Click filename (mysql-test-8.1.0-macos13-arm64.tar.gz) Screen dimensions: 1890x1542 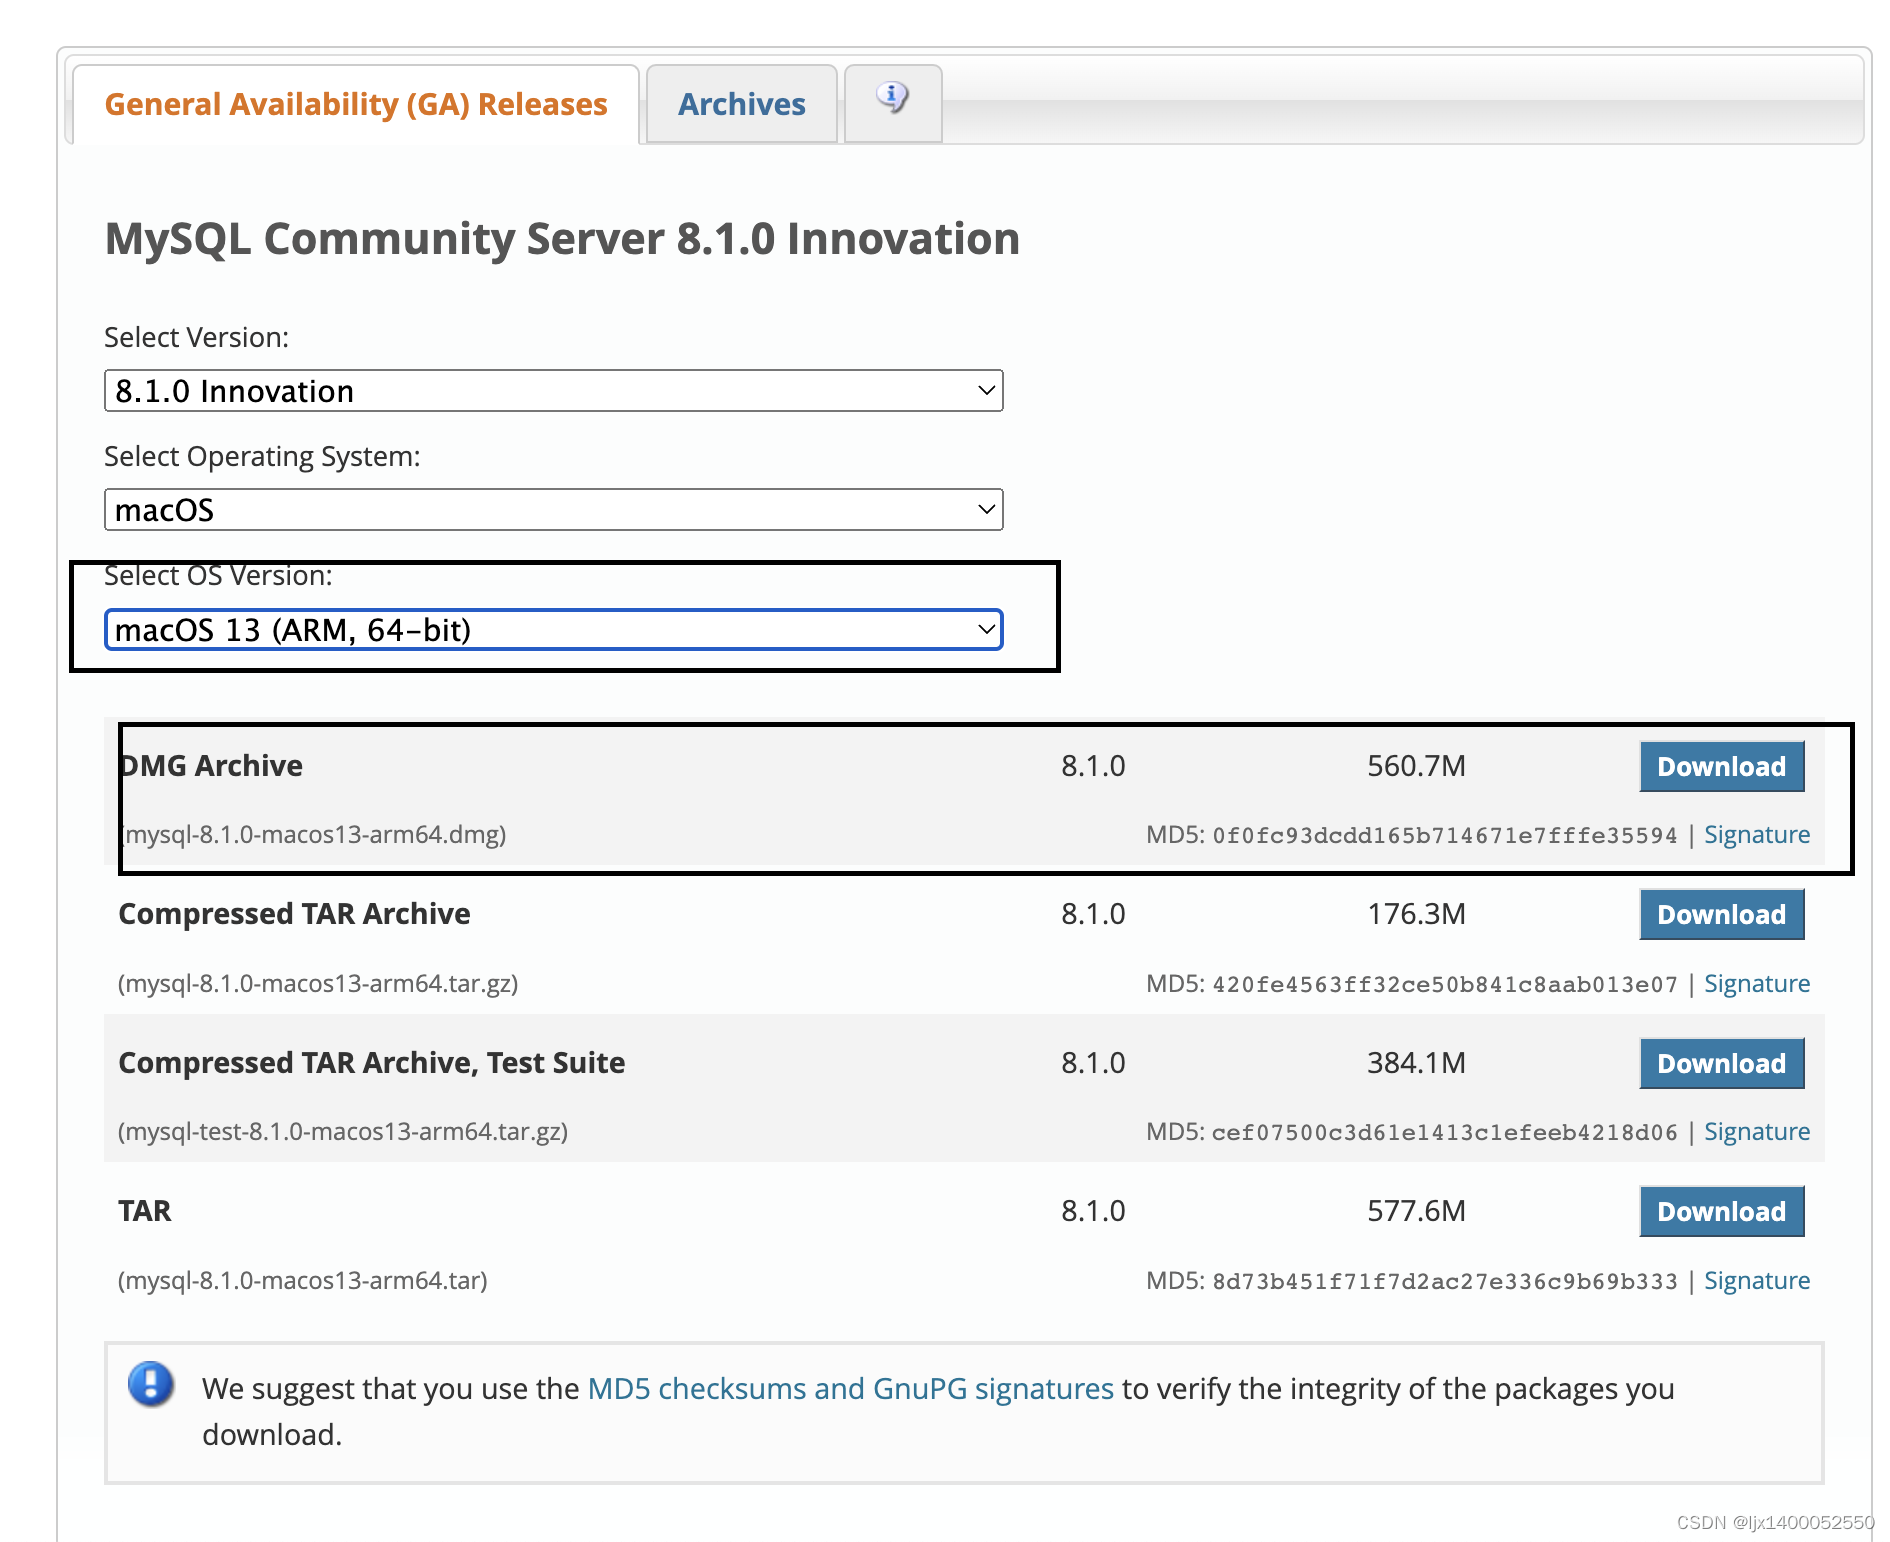pyautogui.click(x=343, y=1132)
